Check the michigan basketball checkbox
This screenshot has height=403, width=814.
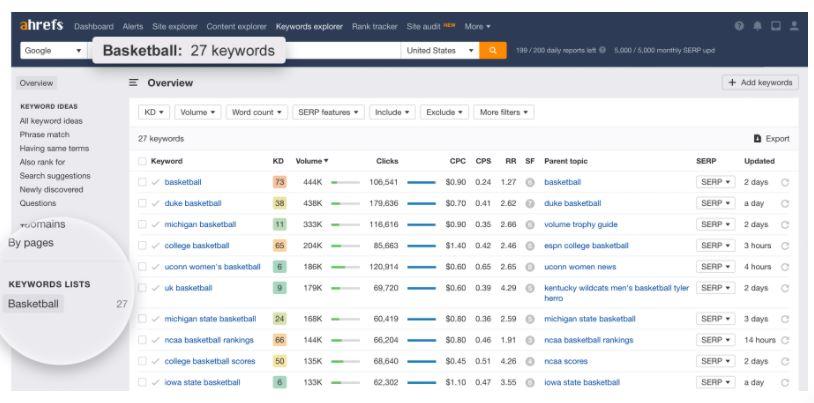(x=142, y=224)
